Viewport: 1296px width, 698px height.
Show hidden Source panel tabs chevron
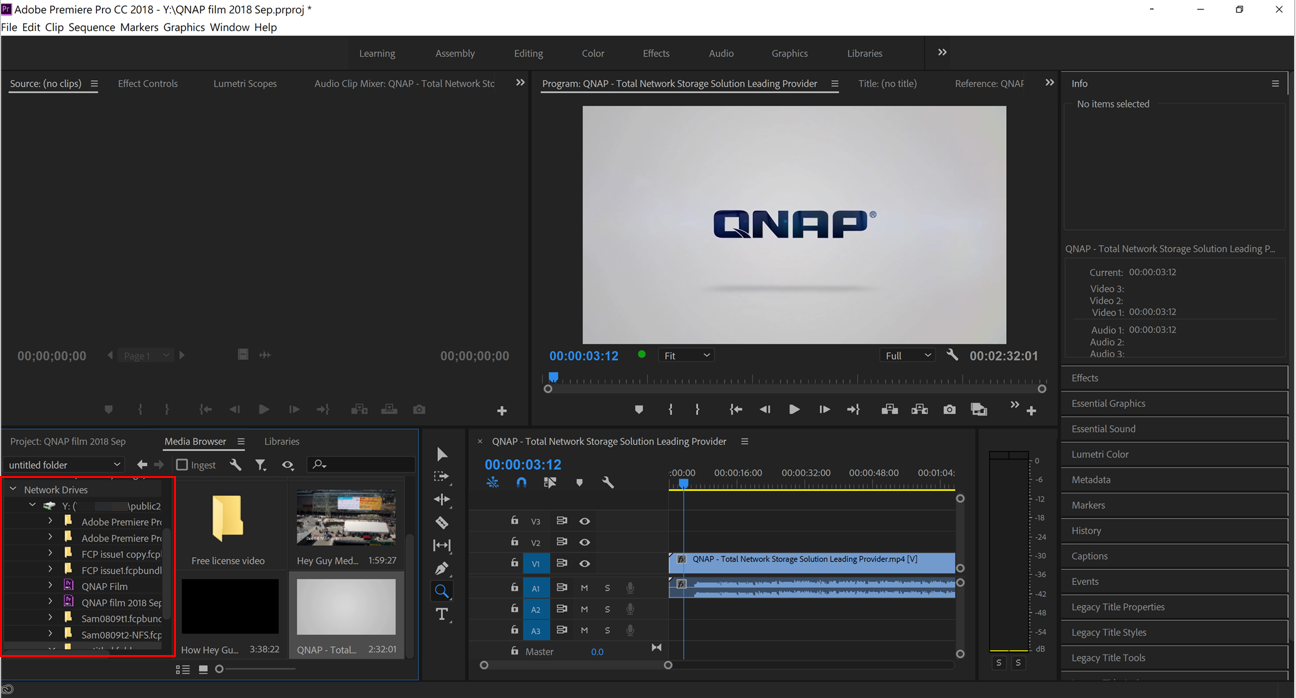[x=520, y=83]
